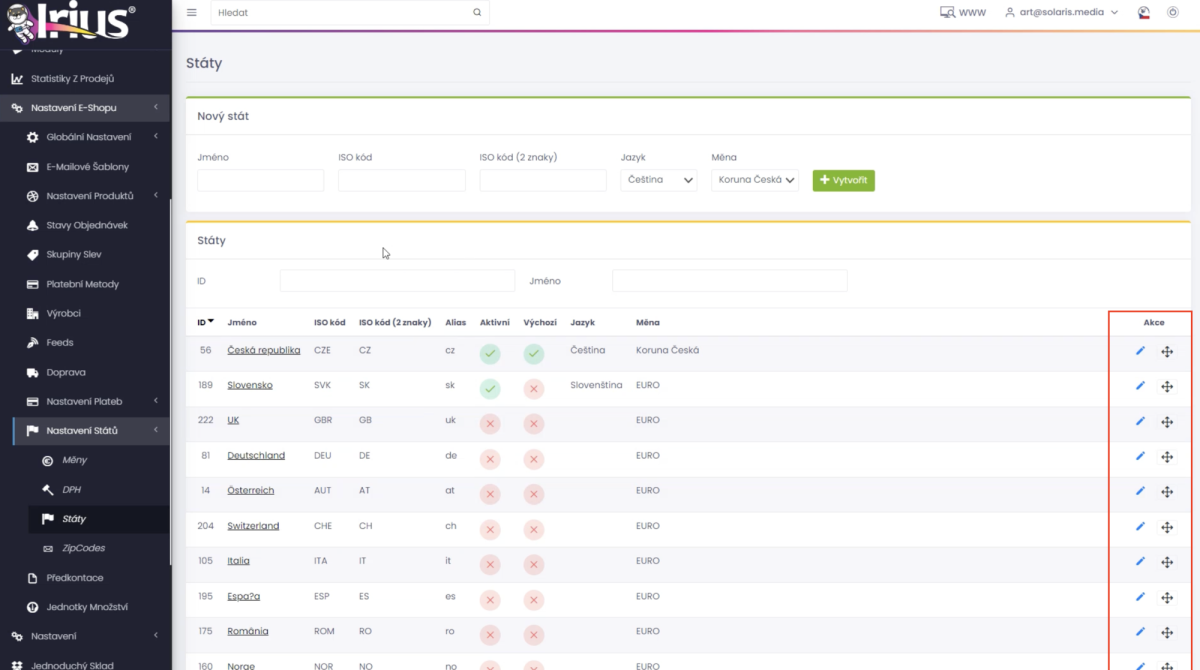Open Měny under Nastavení Států
The width and height of the screenshot is (1200, 670).
point(74,460)
